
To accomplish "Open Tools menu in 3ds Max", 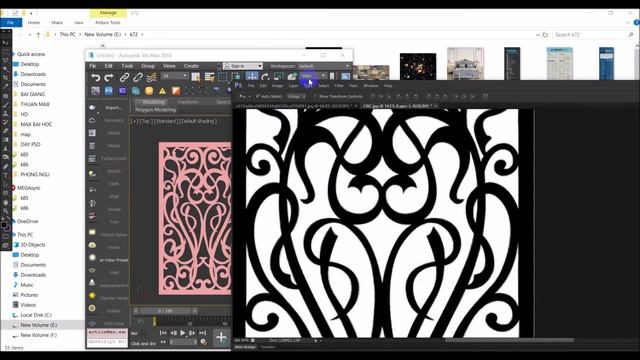I will pyautogui.click(x=127, y=66).
